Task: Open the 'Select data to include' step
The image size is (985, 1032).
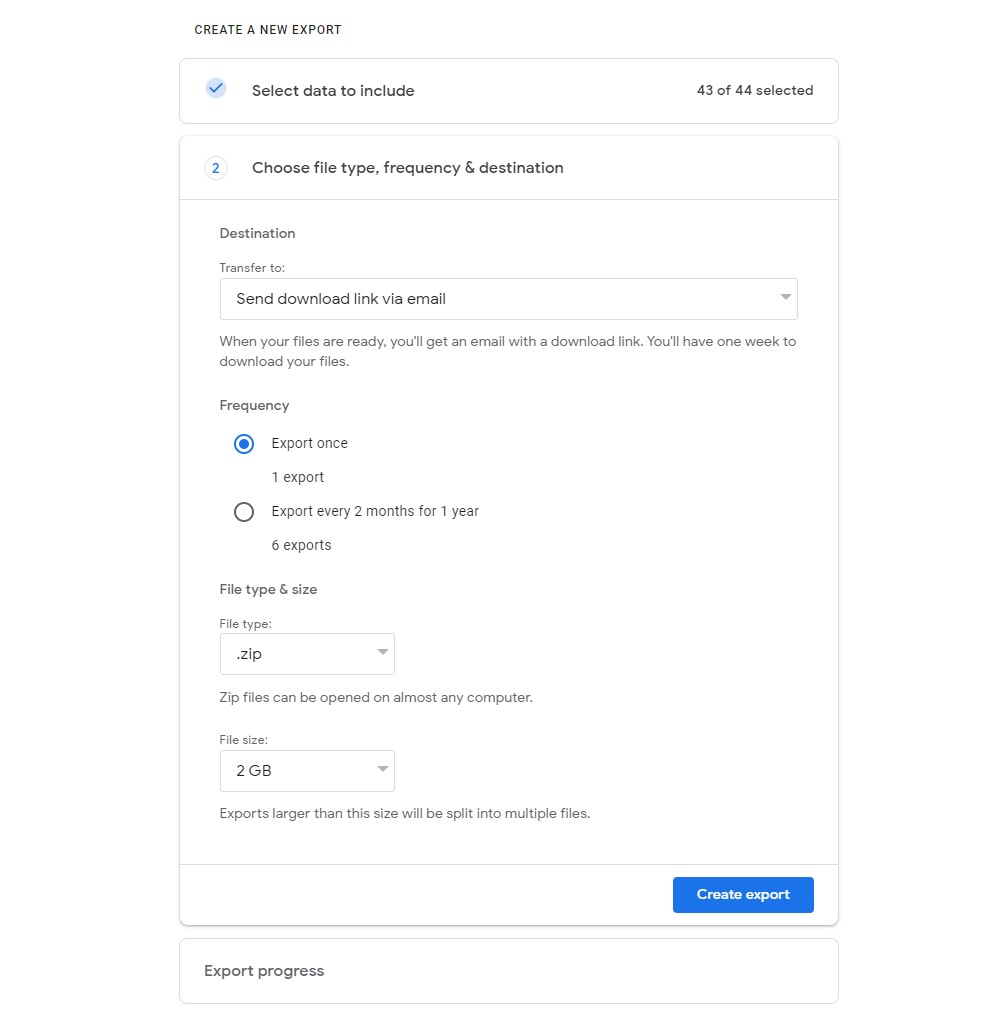Action: tap(333, 91)
